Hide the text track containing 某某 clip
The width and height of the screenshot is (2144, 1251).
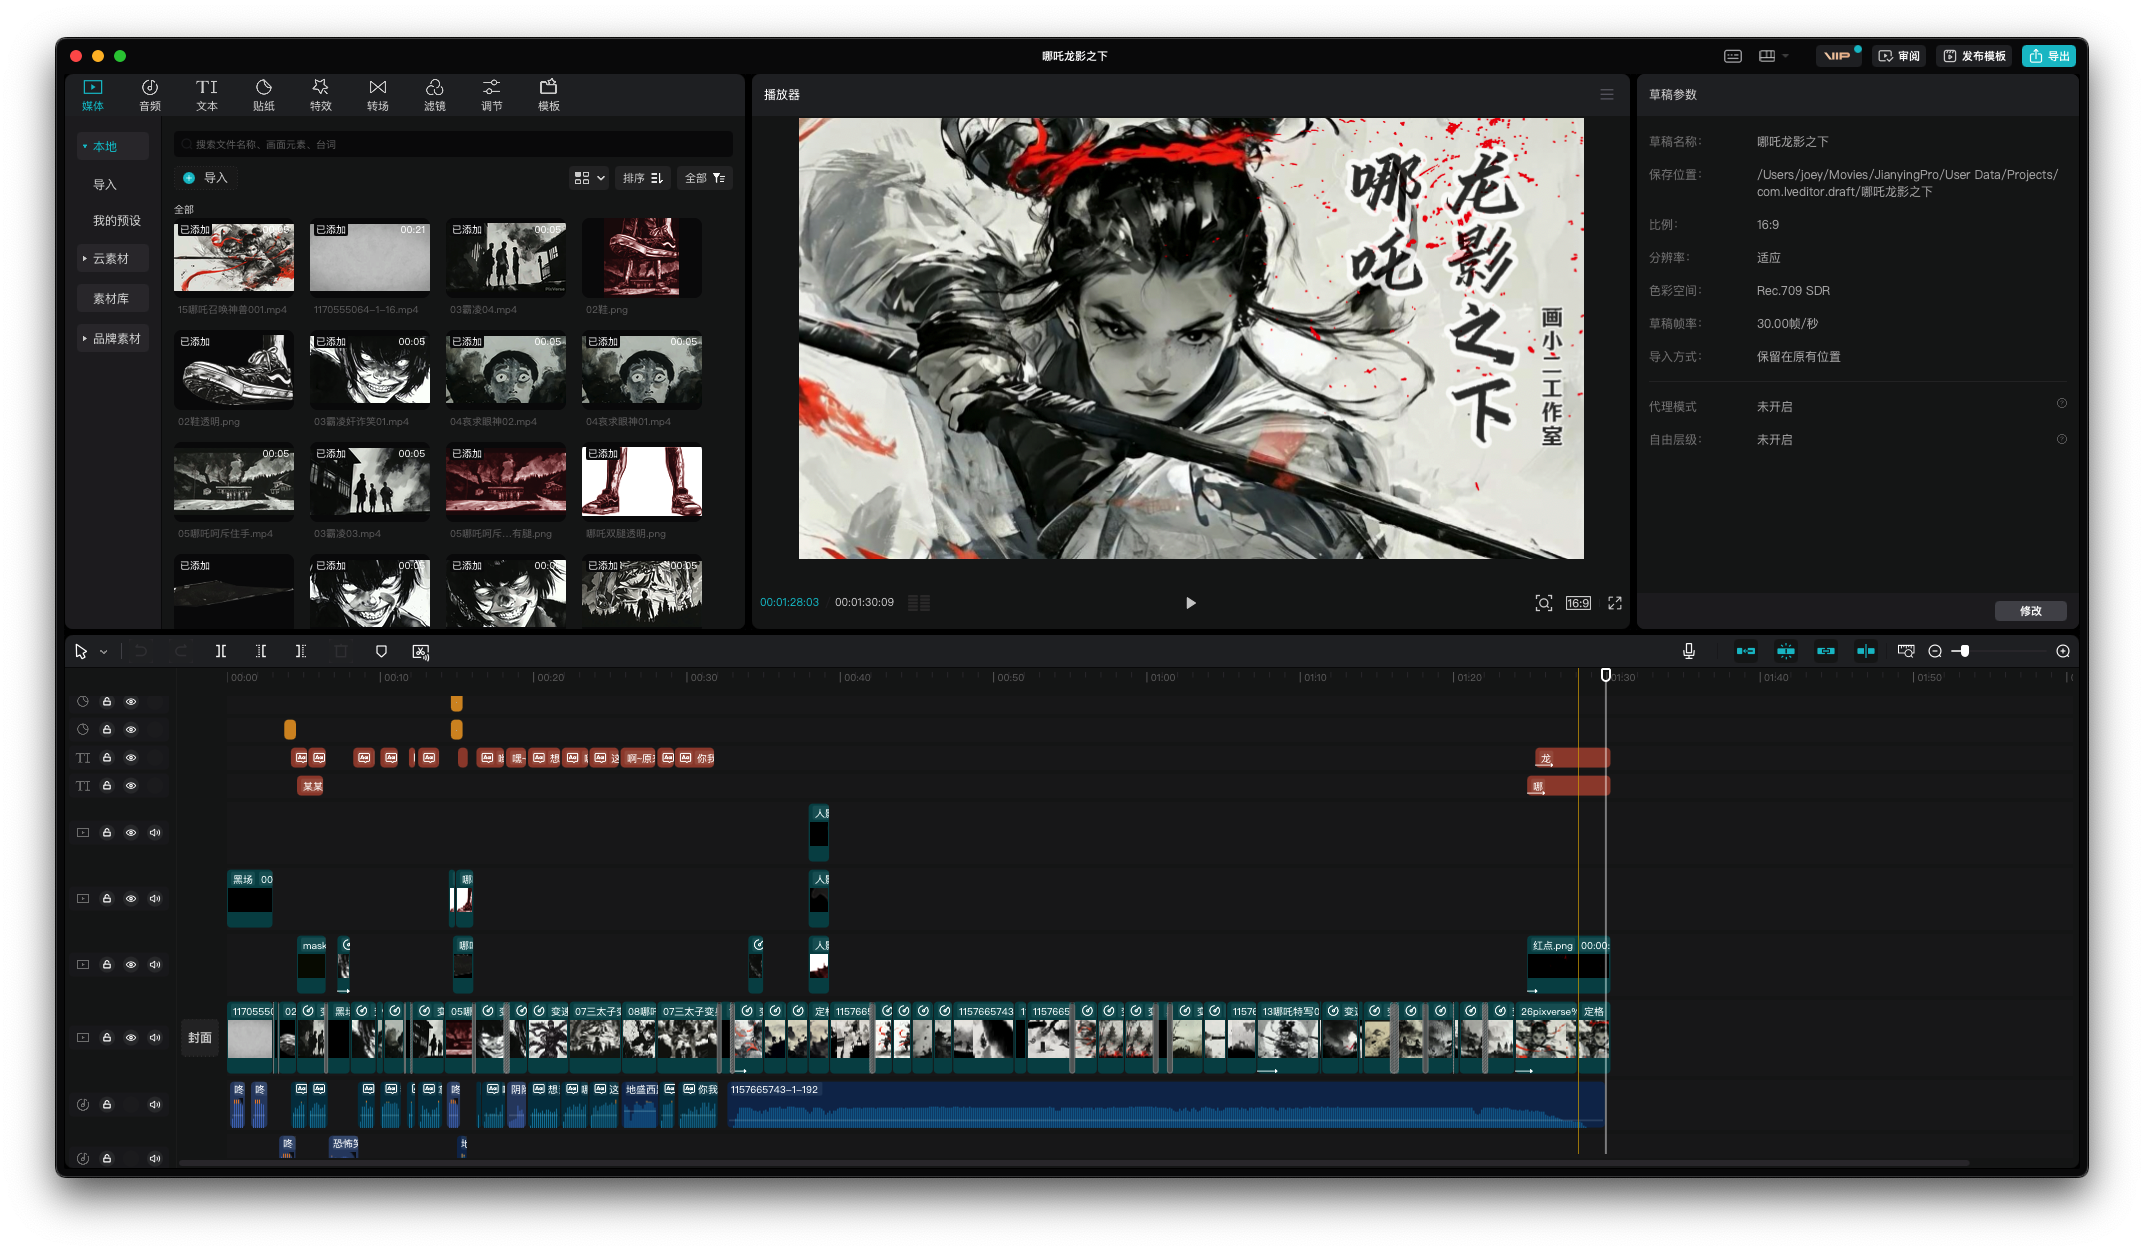tap(131, 786)
